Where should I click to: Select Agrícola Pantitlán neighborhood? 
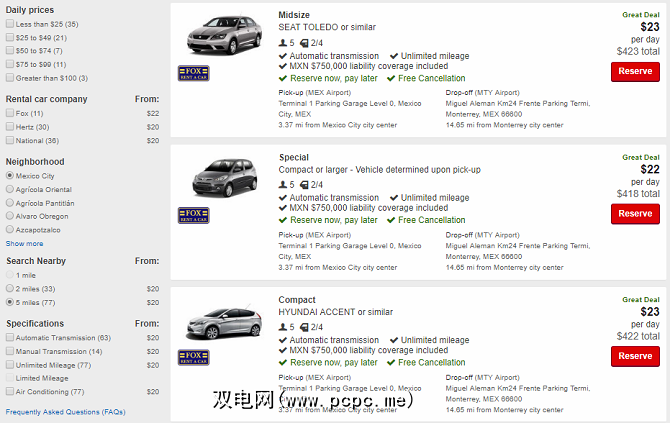(10, 203)
